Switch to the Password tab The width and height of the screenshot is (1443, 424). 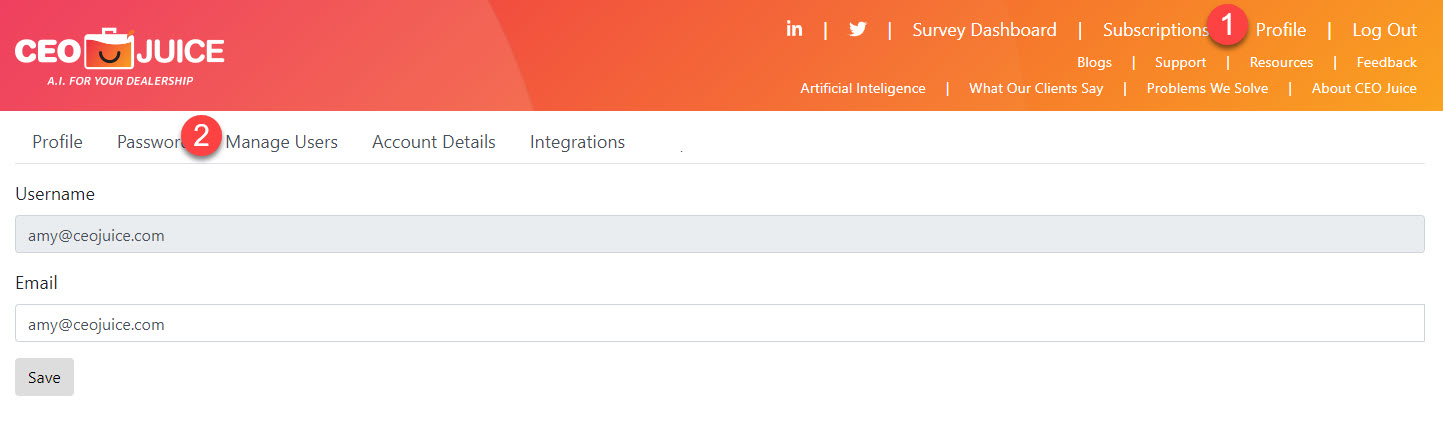[x=150, y=142]
